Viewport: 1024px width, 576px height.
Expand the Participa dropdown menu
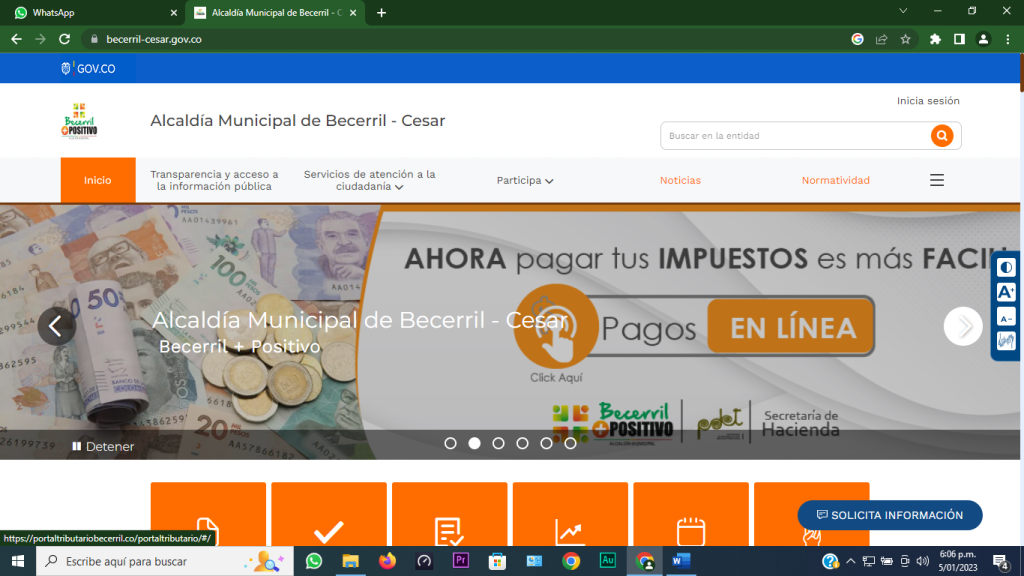pyautogui.click(x=525, y=180)
